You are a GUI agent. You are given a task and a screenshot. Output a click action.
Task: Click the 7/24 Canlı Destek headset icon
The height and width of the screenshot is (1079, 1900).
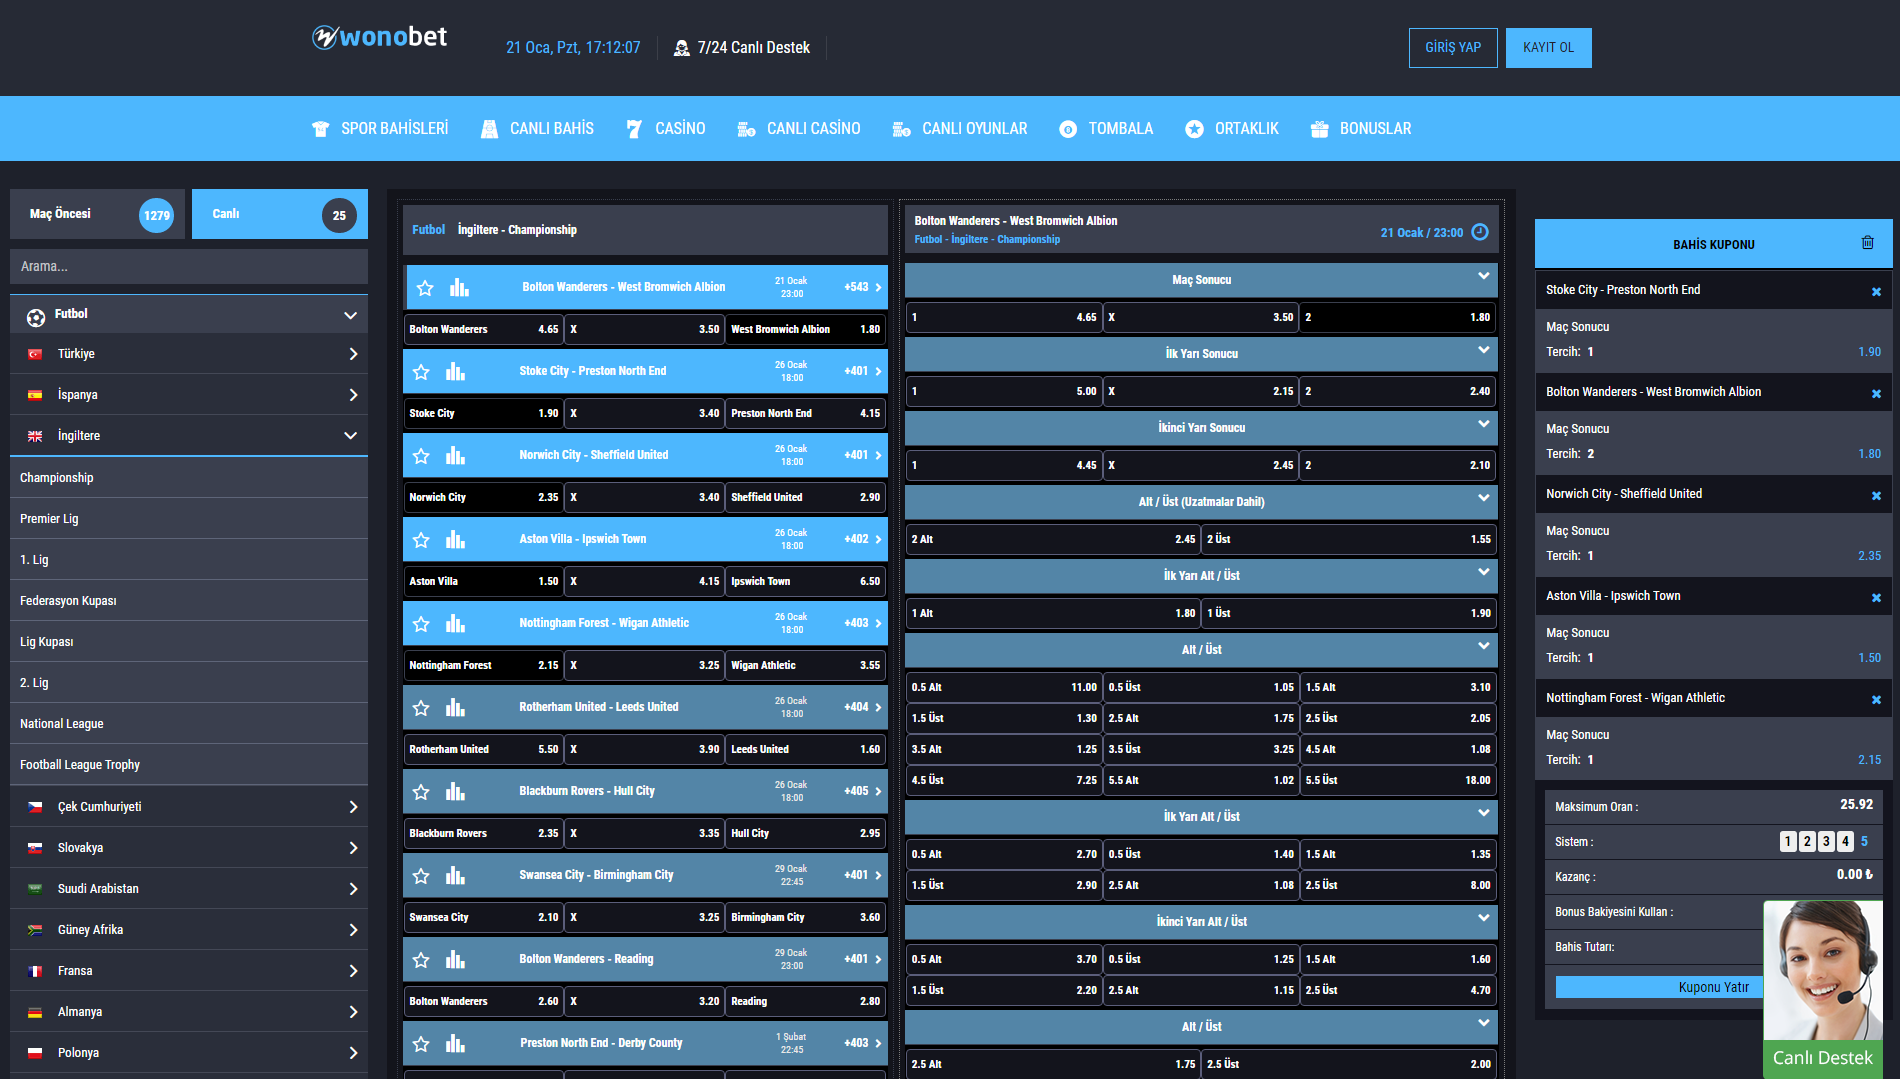click(682, 48)
